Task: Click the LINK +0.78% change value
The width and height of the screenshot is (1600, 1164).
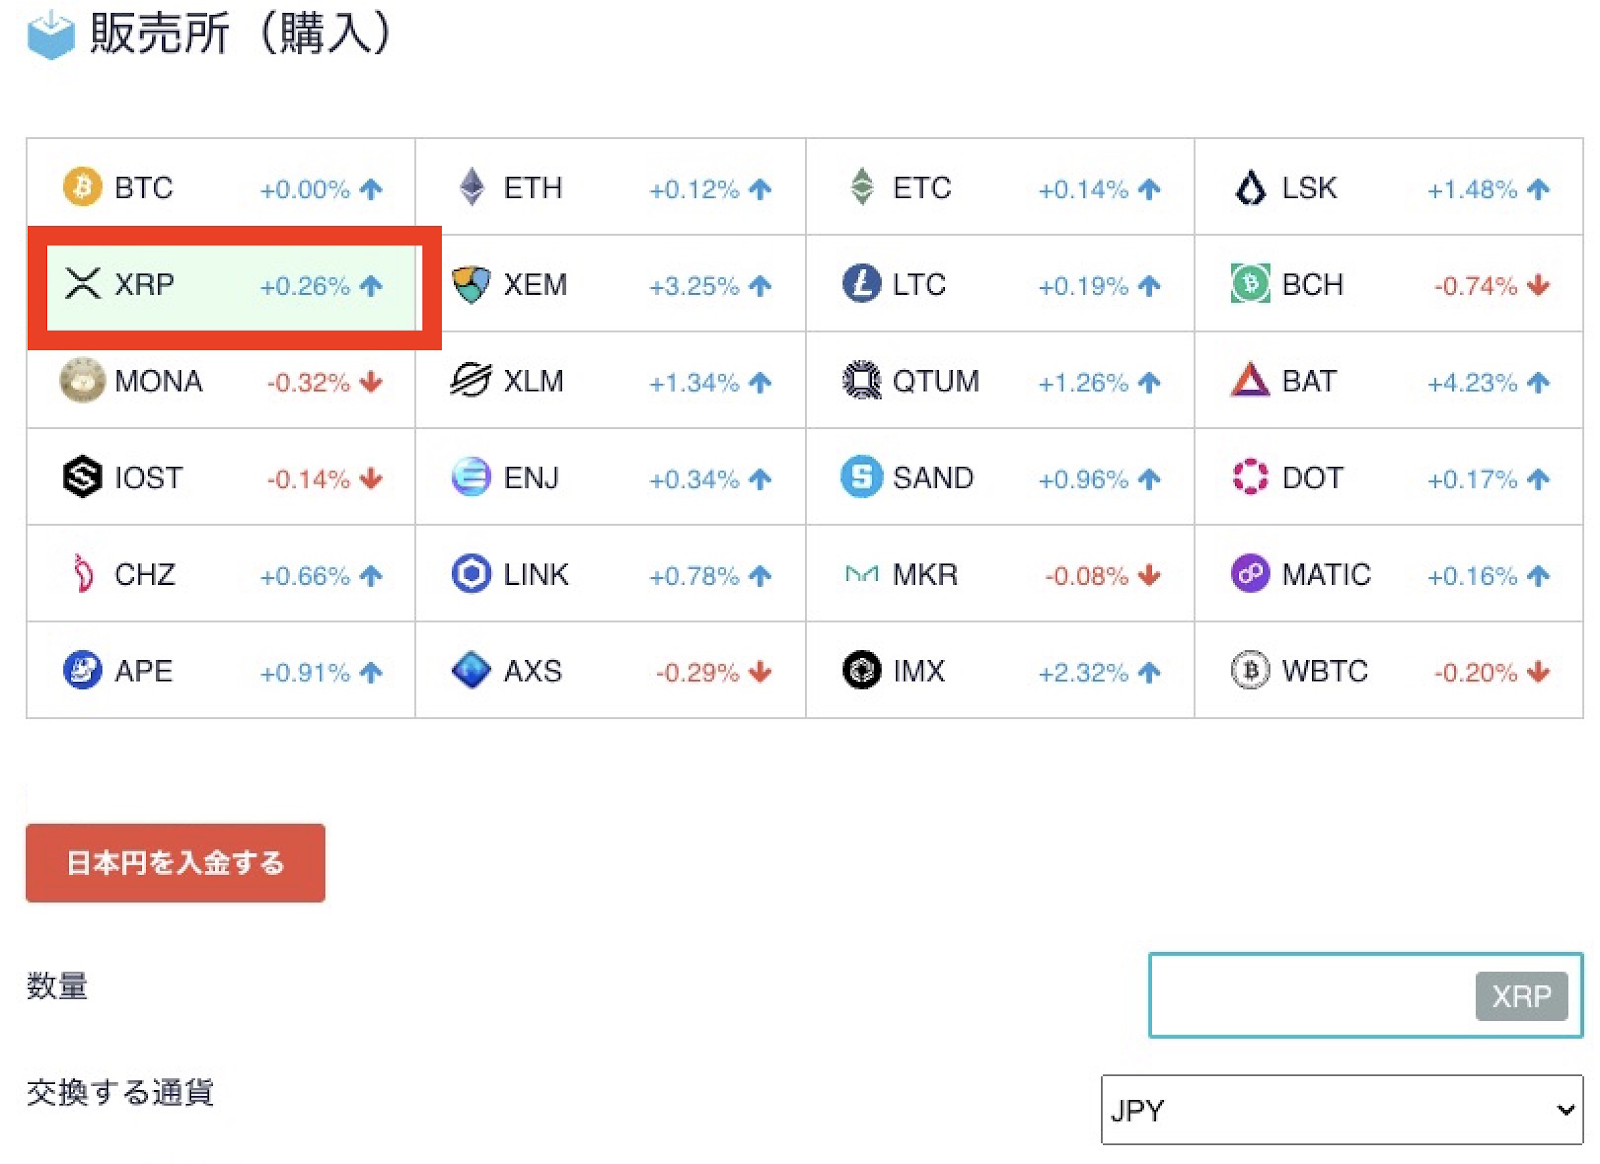Action: 694,576
